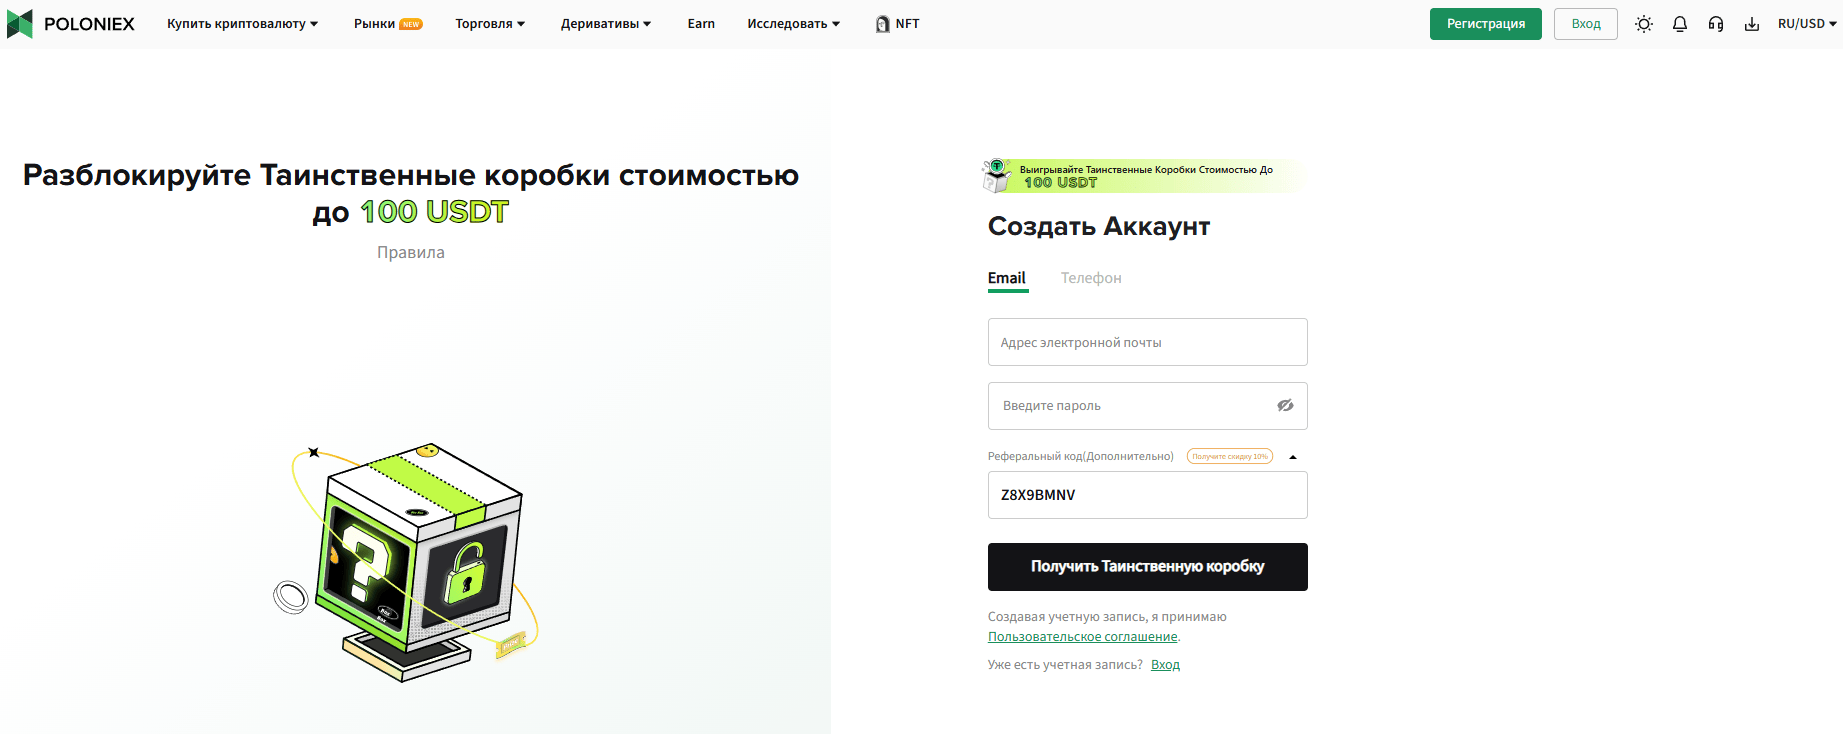The image size is (1843, 734).
Task: Click referral code field Z8X9BMNV
Action: tap(1148, 495)
